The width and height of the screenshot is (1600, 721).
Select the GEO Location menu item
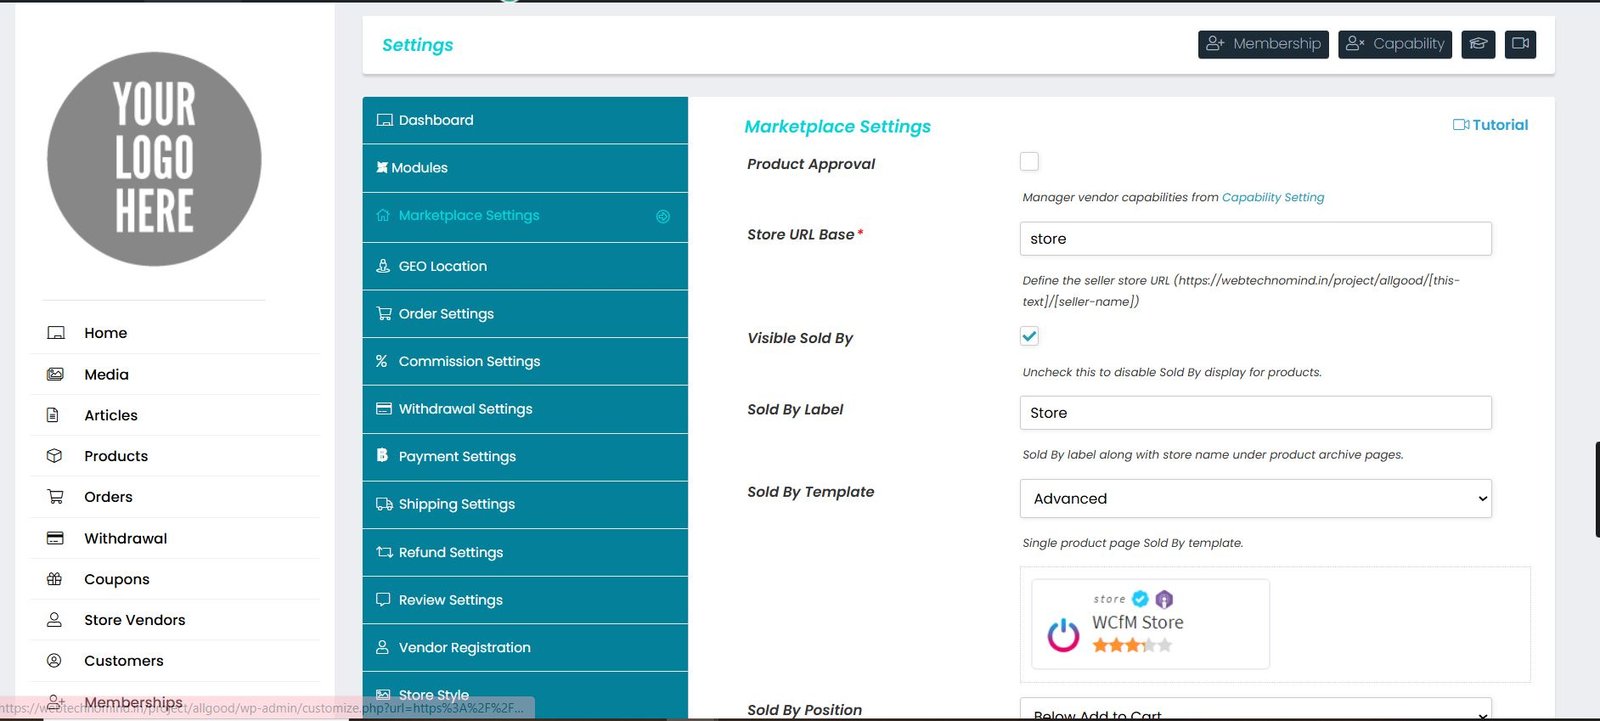(442, 266)
